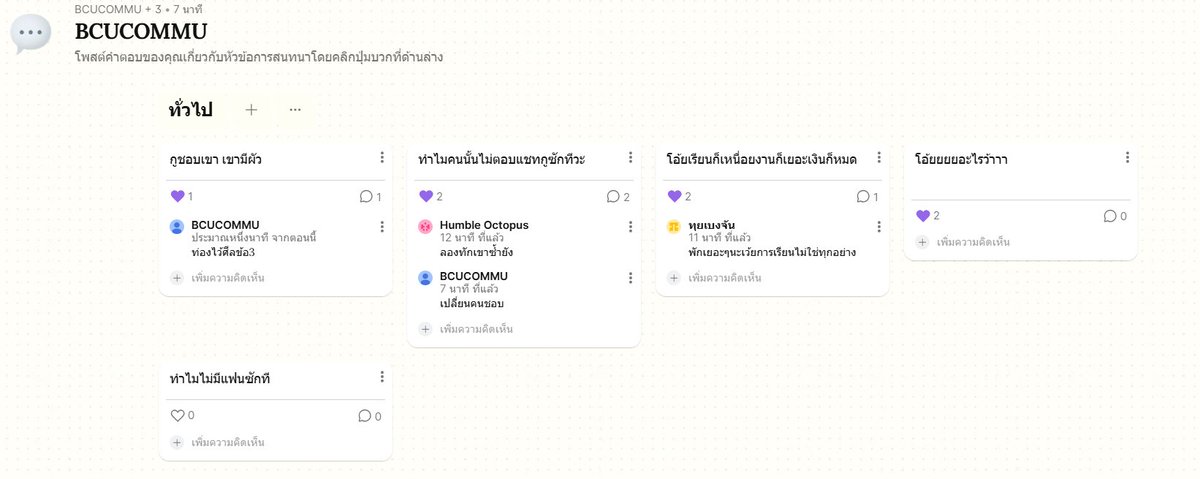Add a comment under post โอ้ยยยอะไรว้าาา
The width and height of the screenshot is (1200, 479).
click(963, 242)
